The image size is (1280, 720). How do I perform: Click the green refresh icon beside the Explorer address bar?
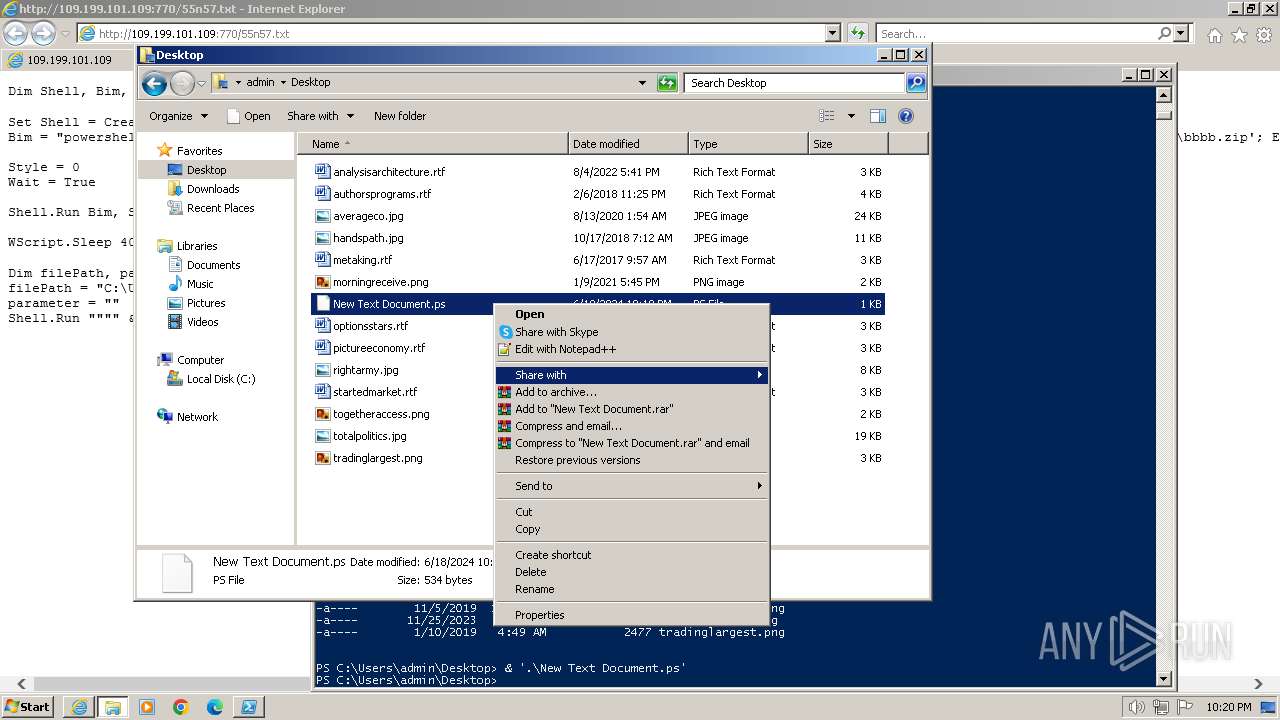click(667, 83)
